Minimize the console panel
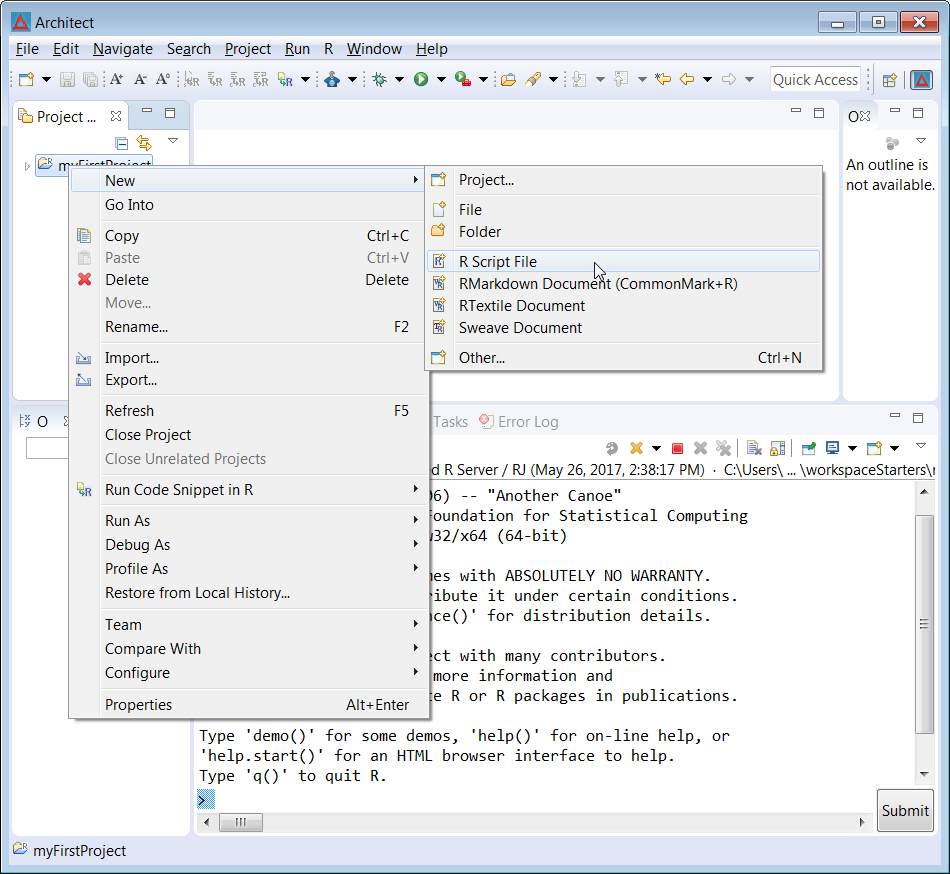The width and height of the screenshot is (950, 874). click(895, 416)
